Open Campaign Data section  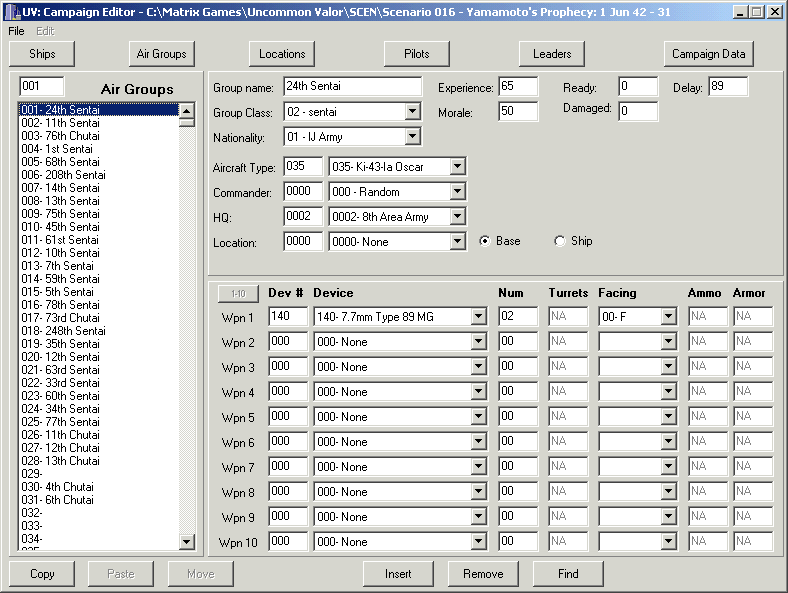coord(709,54)
